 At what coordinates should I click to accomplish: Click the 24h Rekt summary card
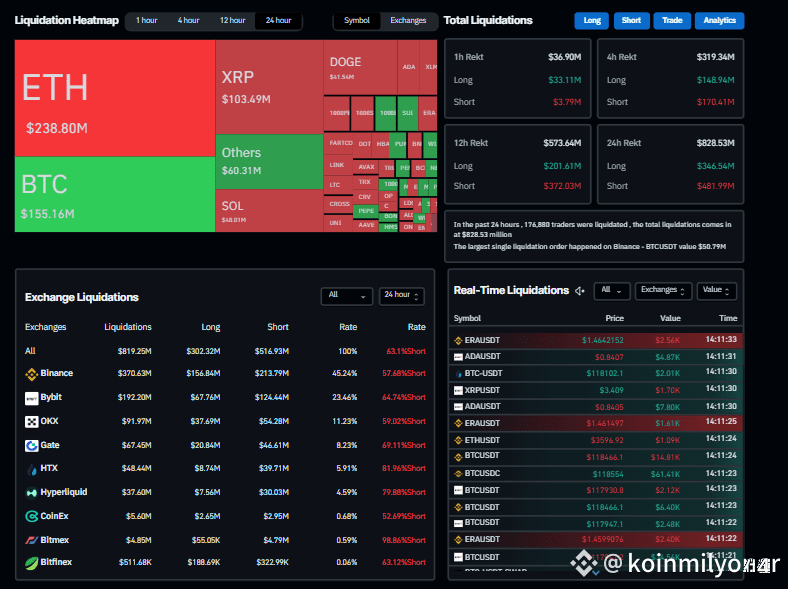click(x=670, y=164)
